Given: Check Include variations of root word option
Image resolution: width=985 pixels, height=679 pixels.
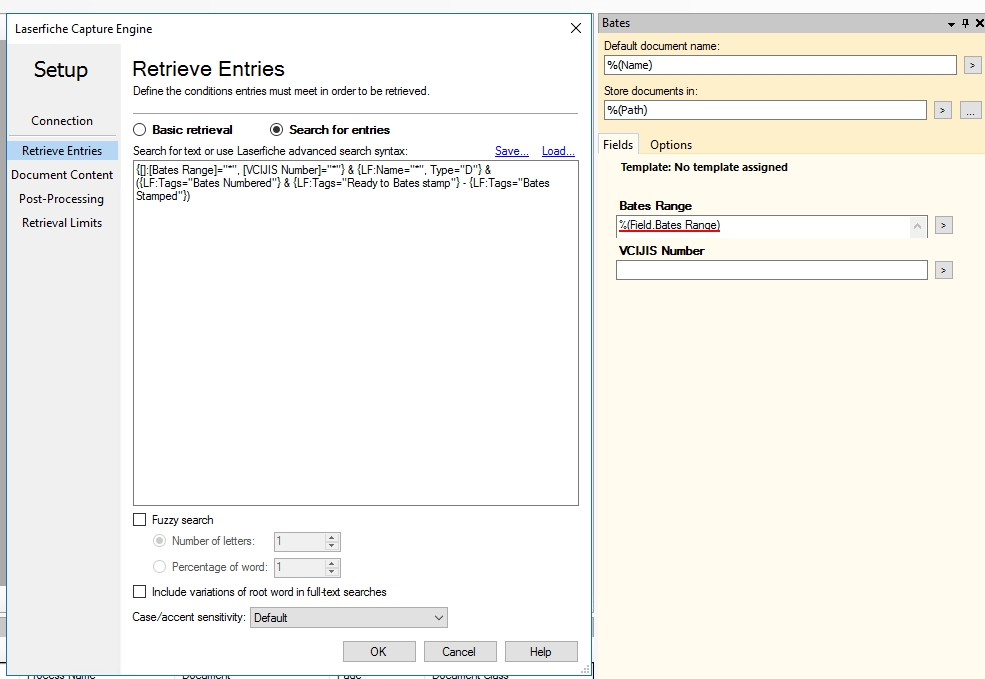Looking at the screenshot, I should (140, 592).
